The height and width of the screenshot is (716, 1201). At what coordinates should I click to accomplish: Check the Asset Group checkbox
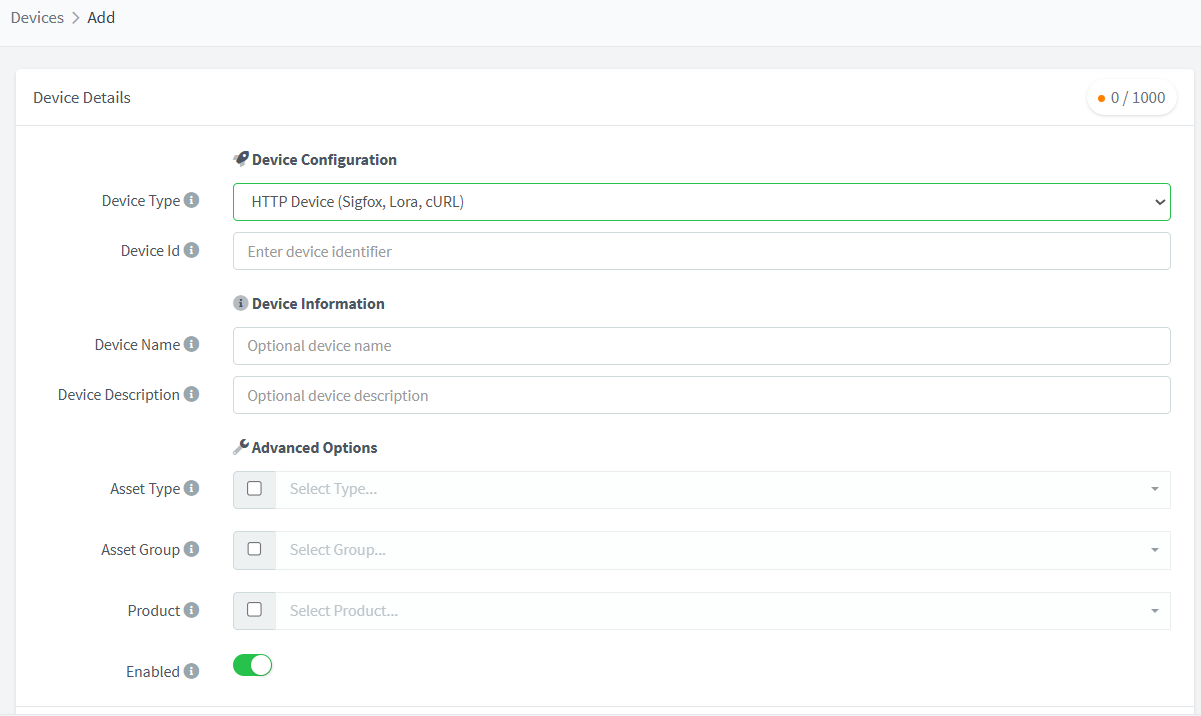[254, 549]
